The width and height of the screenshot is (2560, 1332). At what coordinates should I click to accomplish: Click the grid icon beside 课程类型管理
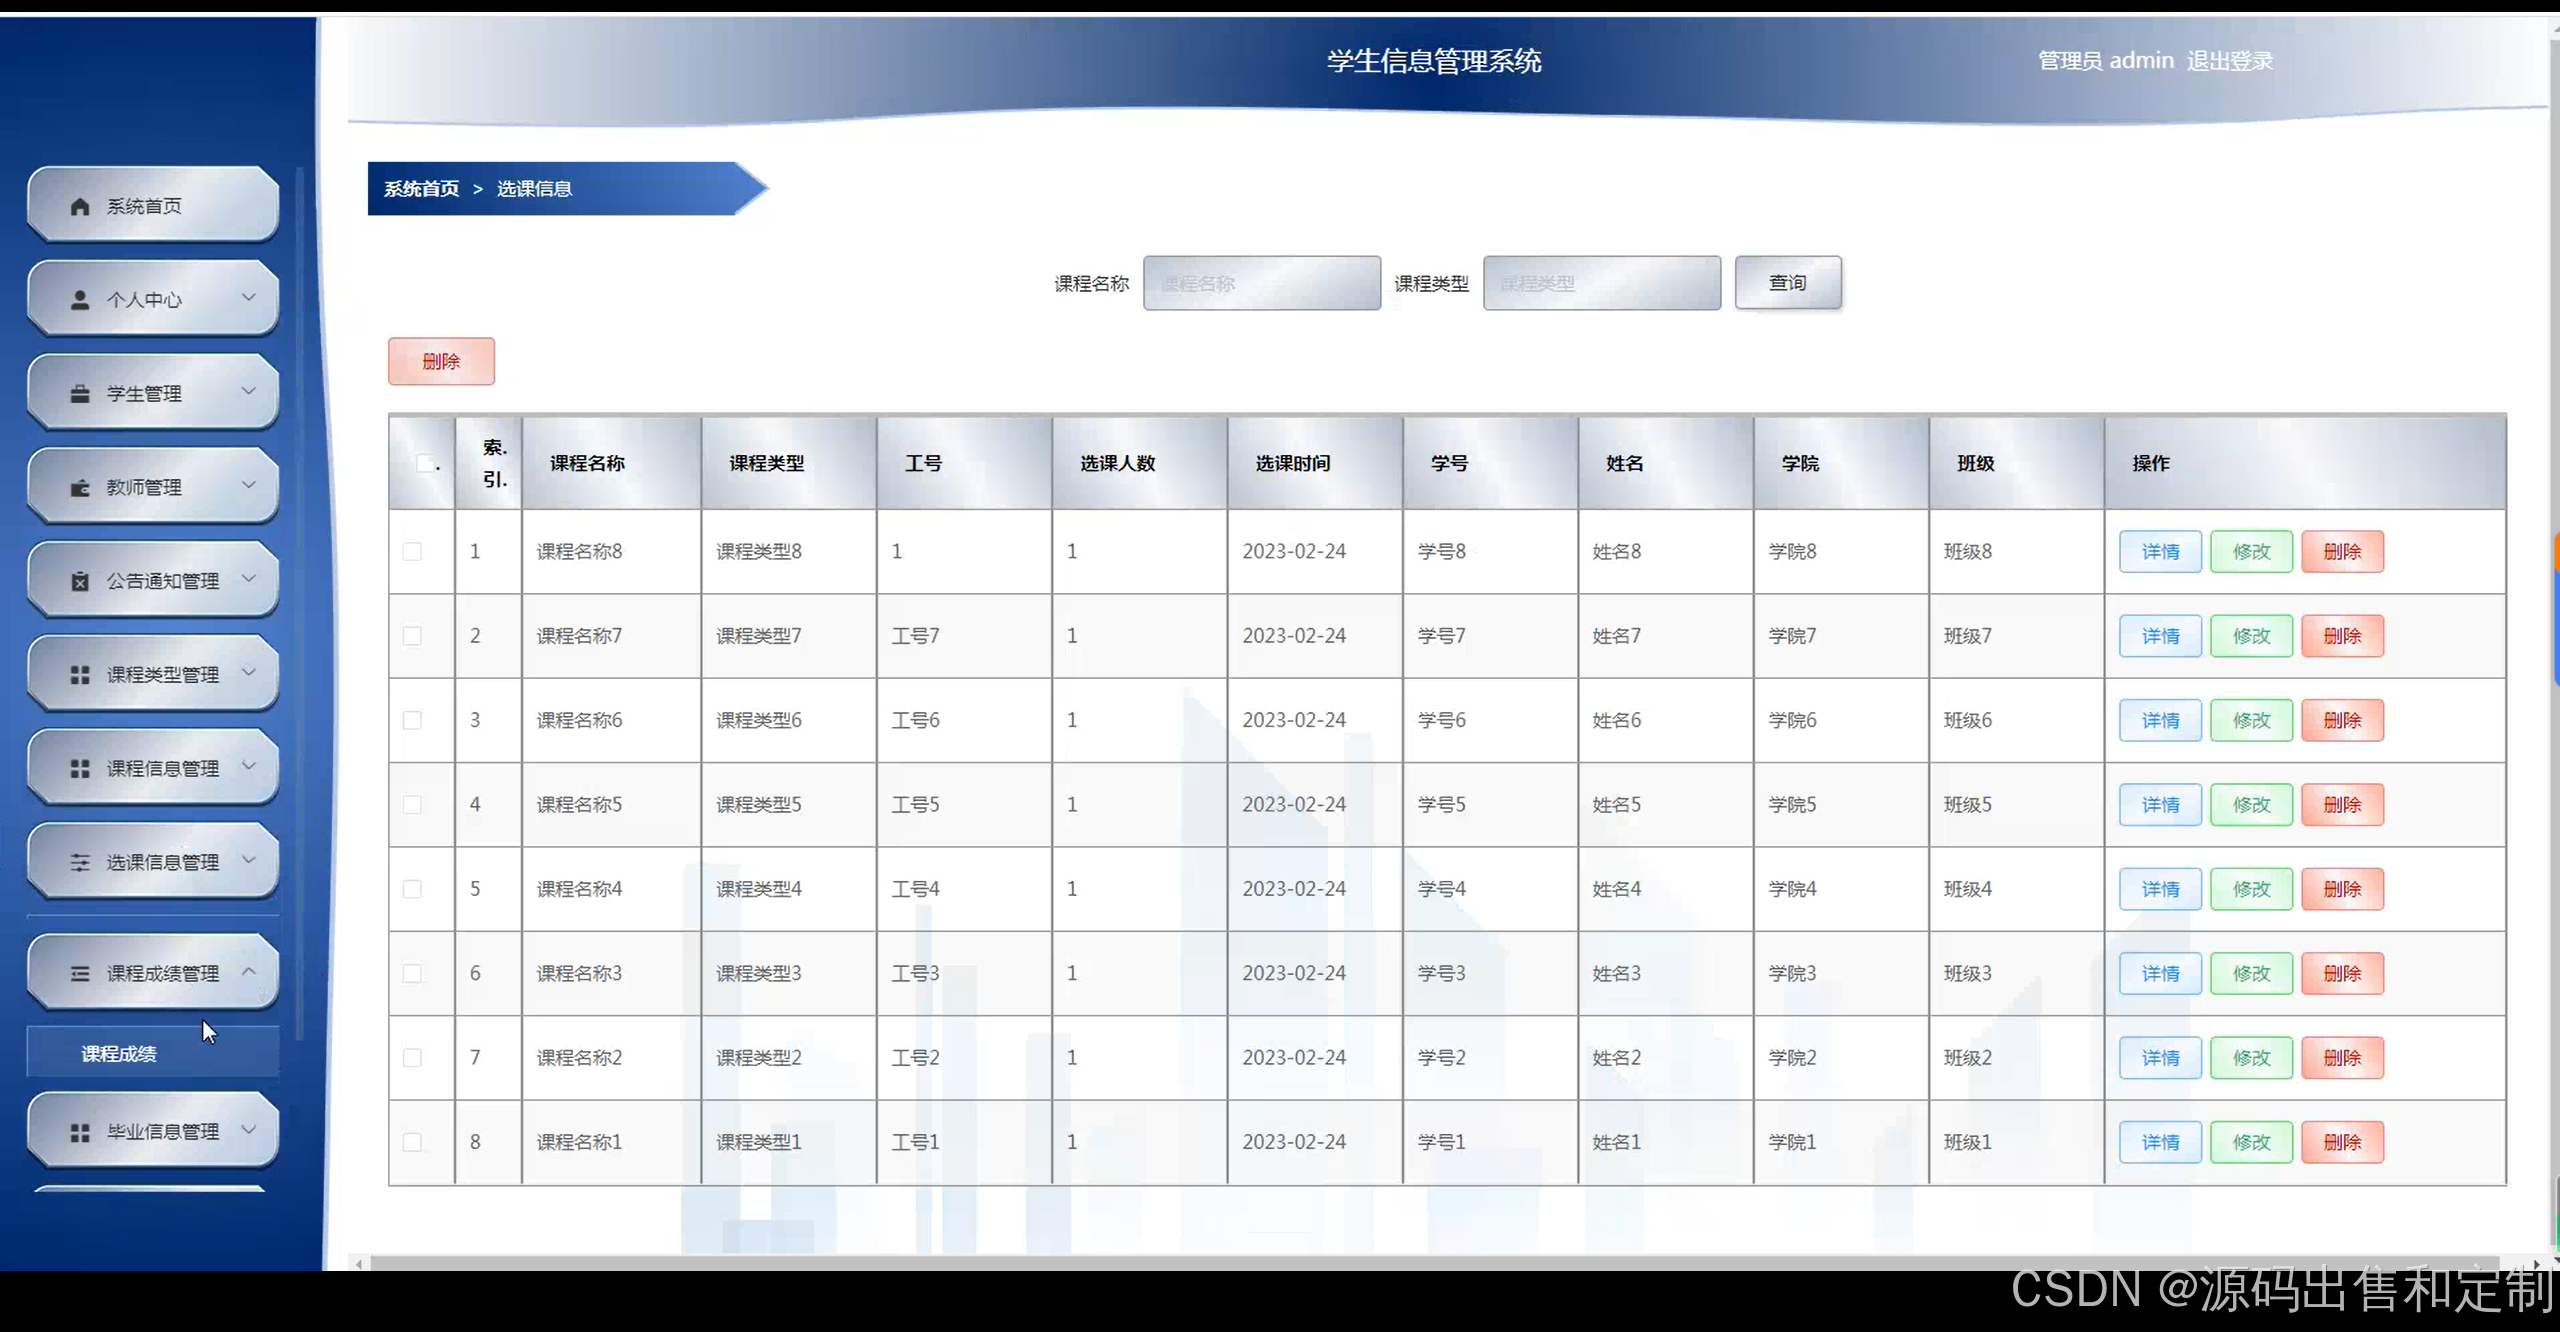tap(80, 675)
